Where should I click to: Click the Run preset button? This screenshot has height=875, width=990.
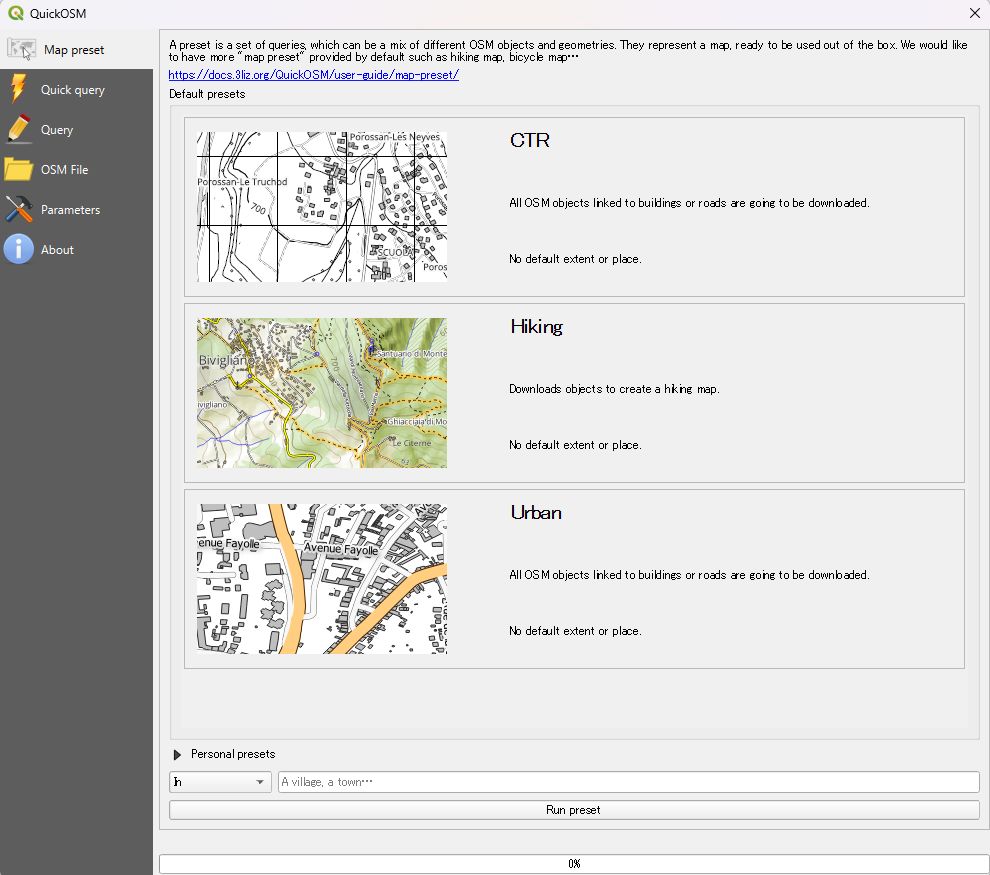click(x=574, y=810)
